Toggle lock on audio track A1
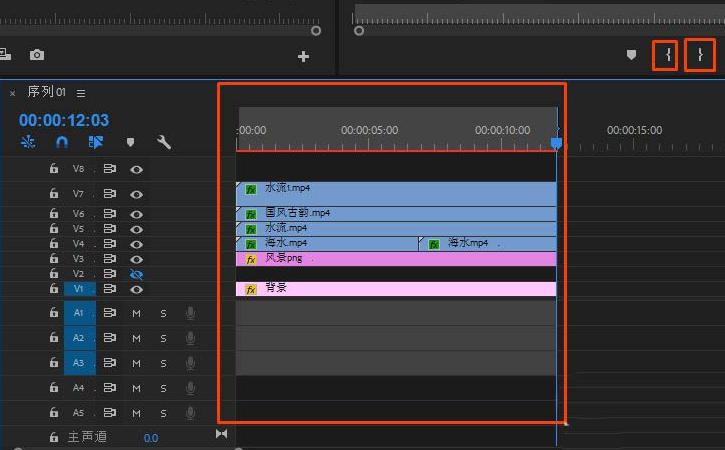The image size is (725, 450). click(x=54, y=313)
